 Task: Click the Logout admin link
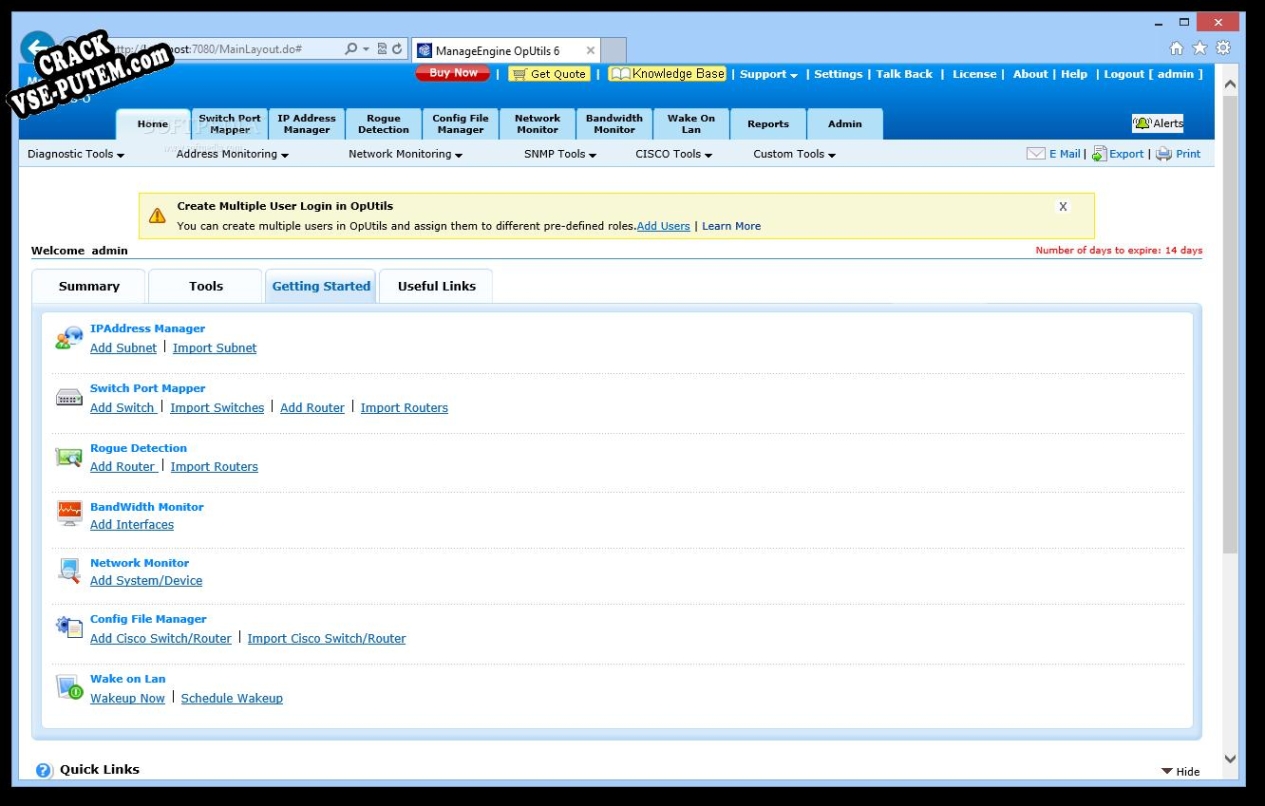1153,74
